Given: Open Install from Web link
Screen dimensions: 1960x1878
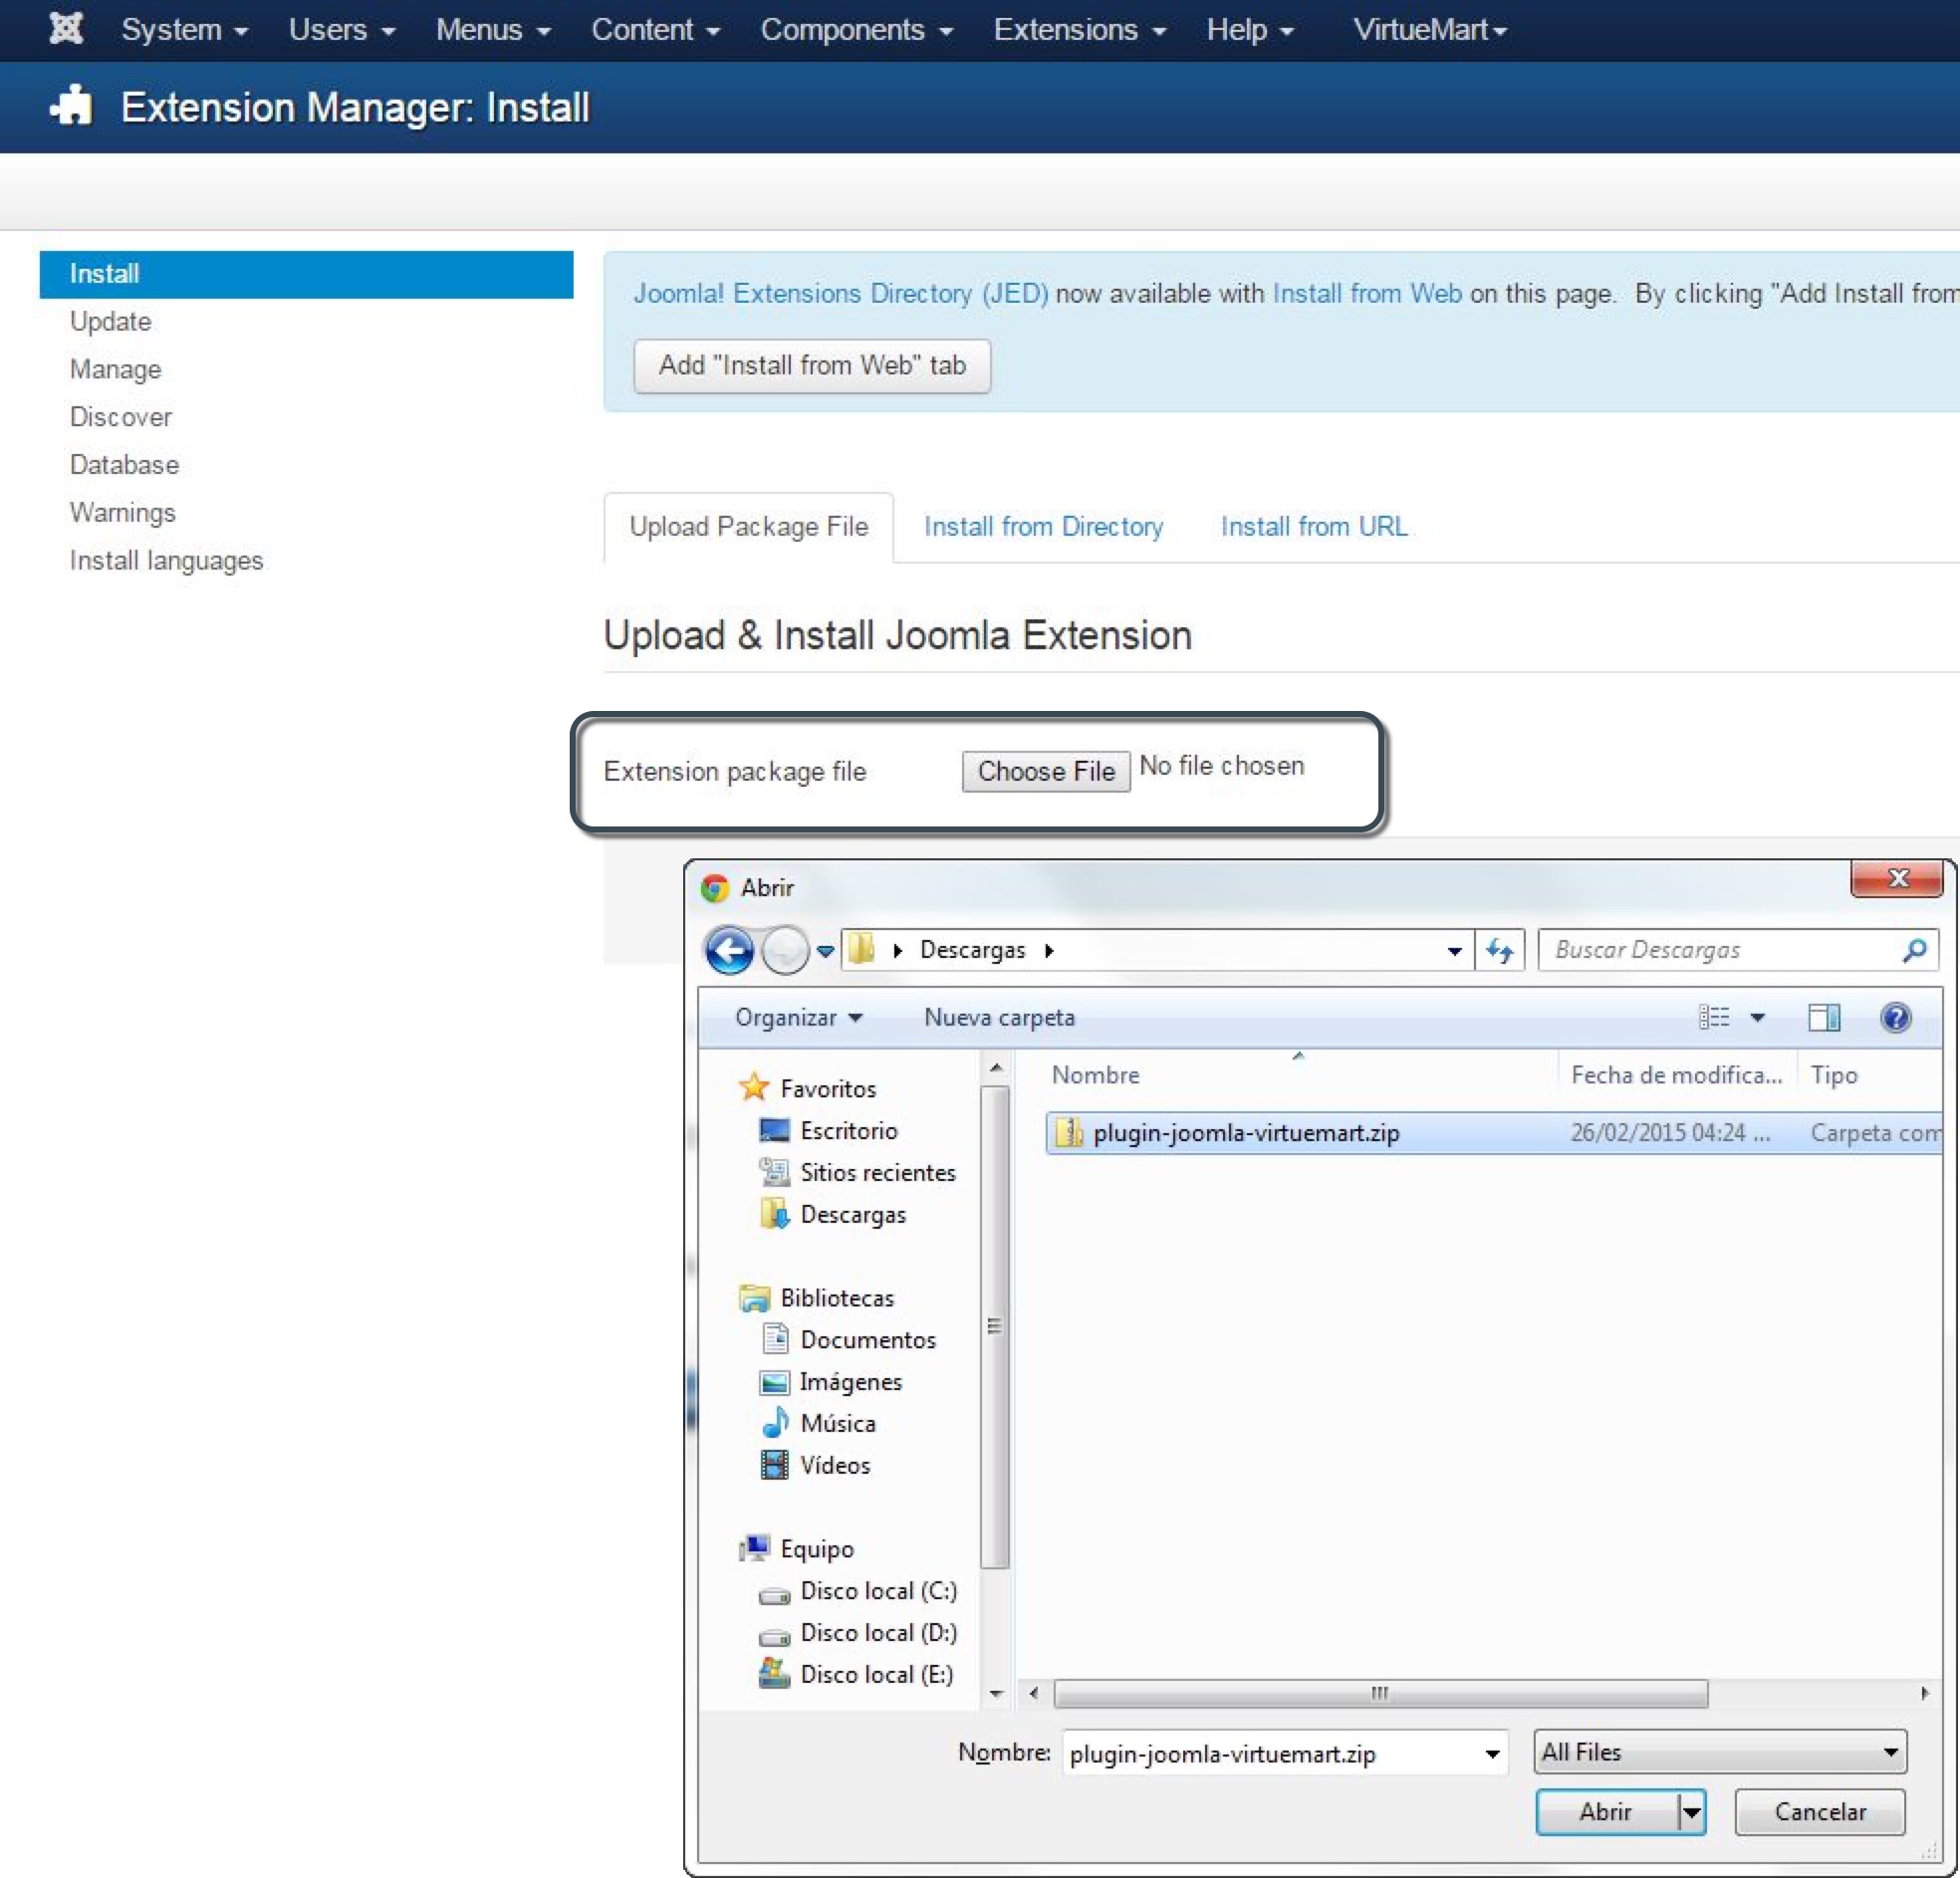Looking at the screenshot, I should 1367,293.
